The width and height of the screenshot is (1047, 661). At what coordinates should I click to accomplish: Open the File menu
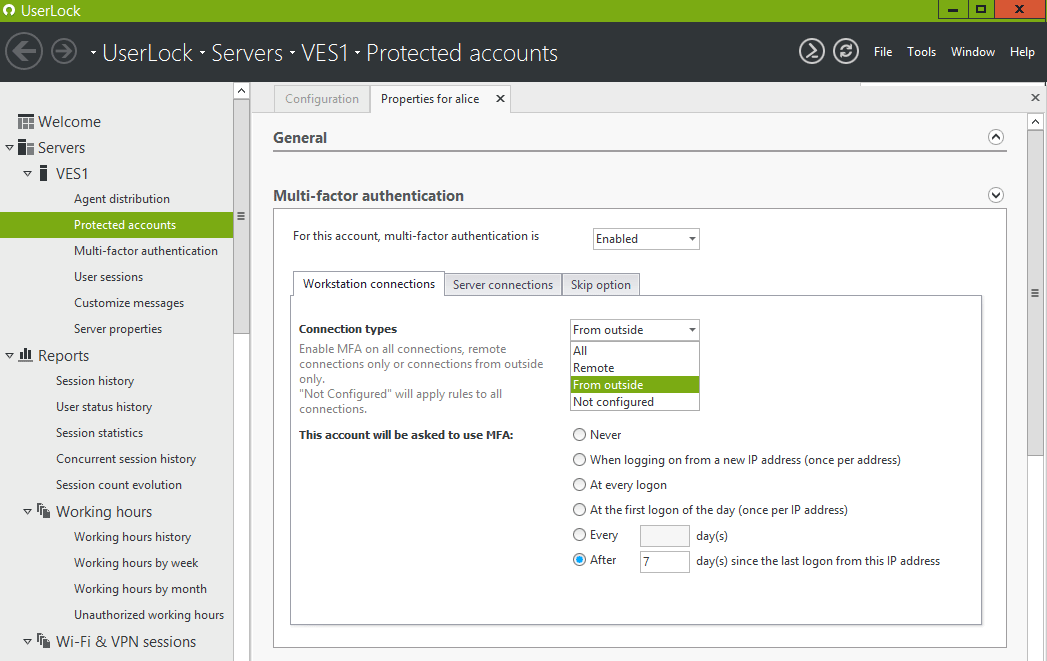[883, 51]
